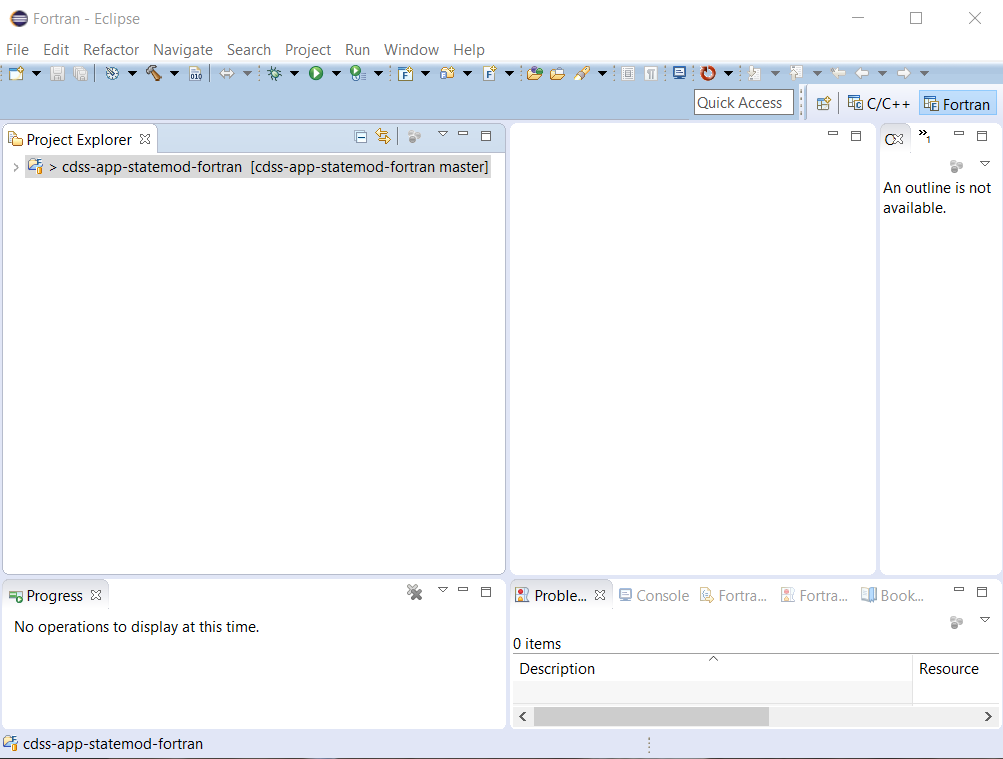Click the blue monitor terminal icon
The image size is (1003, 759).
pos(679,73)
